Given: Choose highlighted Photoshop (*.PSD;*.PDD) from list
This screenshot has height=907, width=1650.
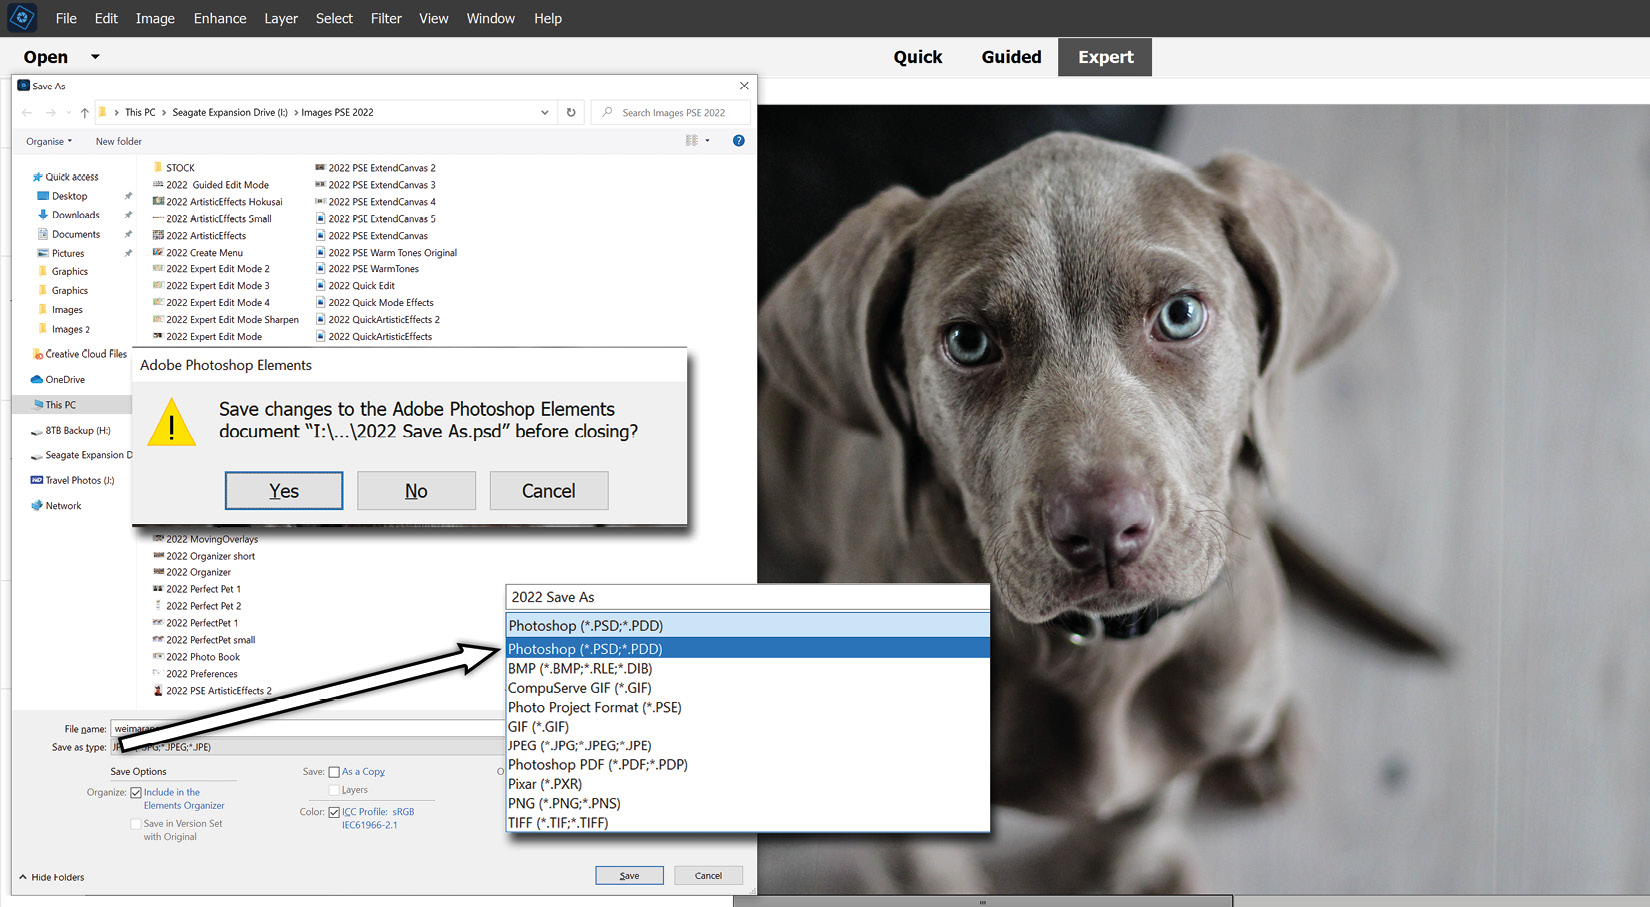Looking at the screenshot, I should click(x=748, y=649).
